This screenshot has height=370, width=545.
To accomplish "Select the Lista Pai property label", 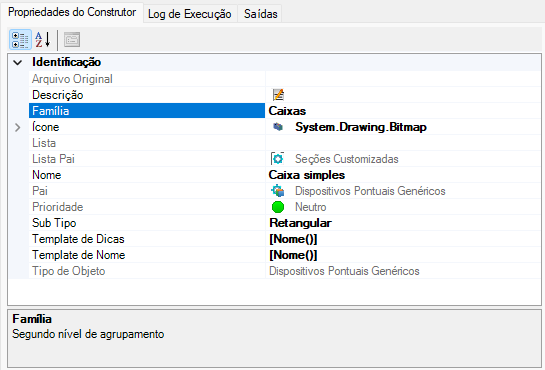I will [x=53, y=159].
